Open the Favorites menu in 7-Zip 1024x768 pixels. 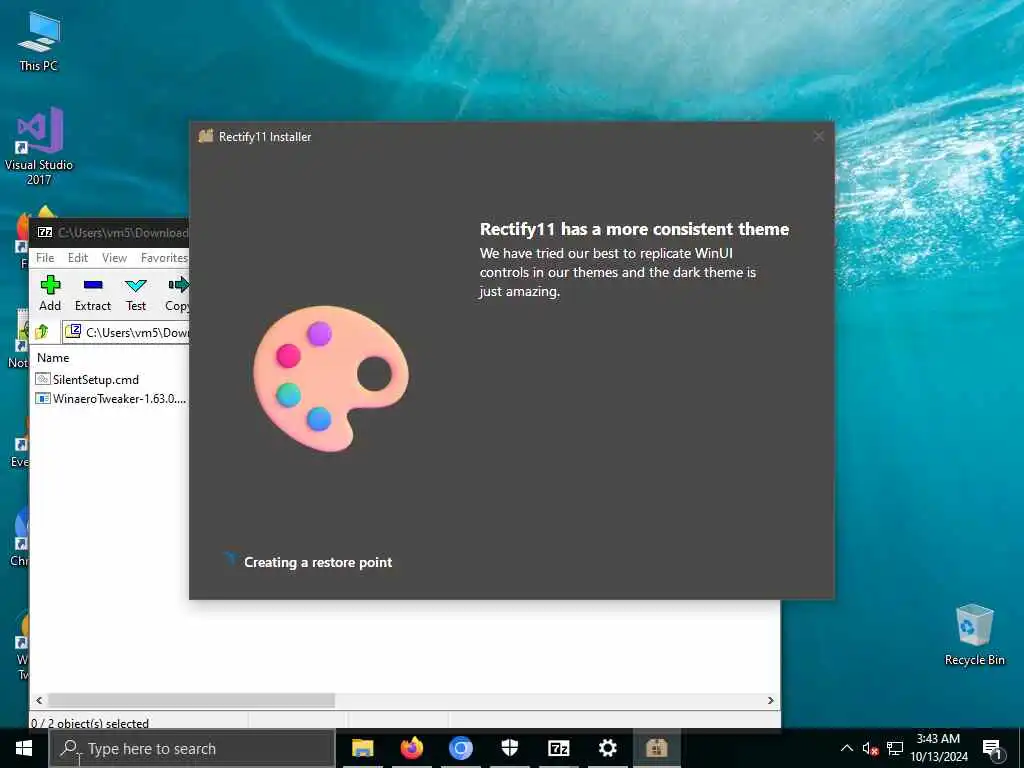(x=164, y=258)
